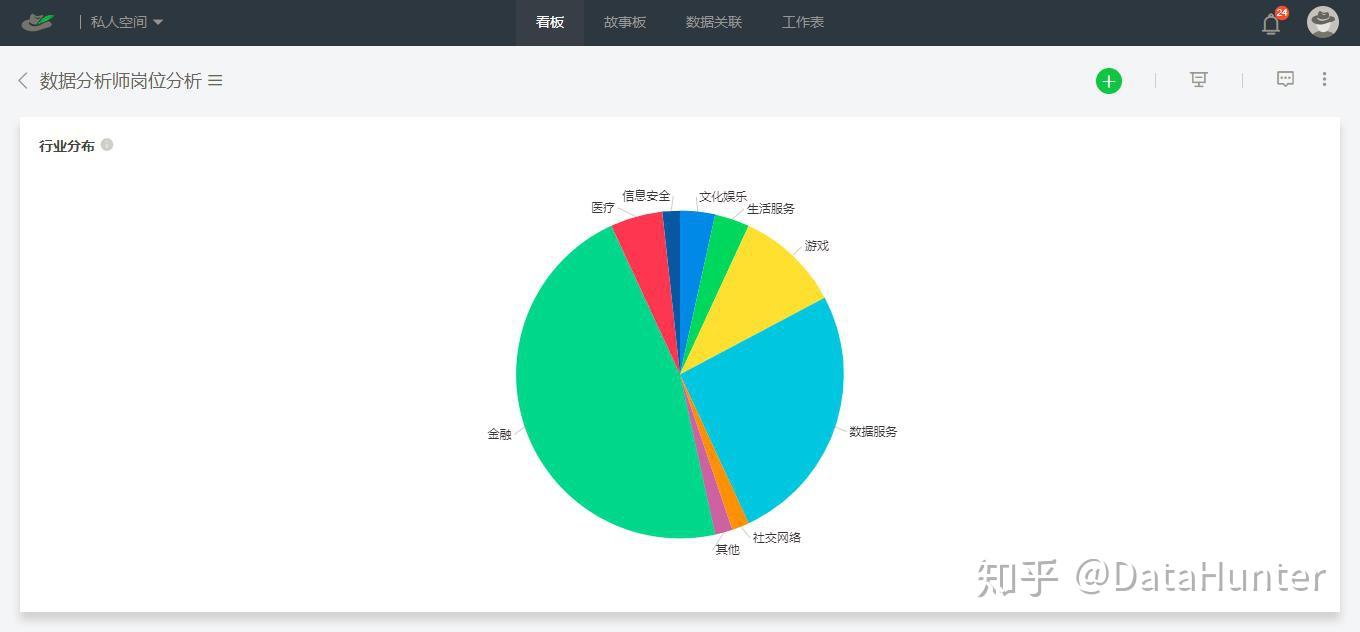This screenshot has width=1360, height=632.
Task: Open the comments speech bubble icon
Action: [x=1285, y=79]
